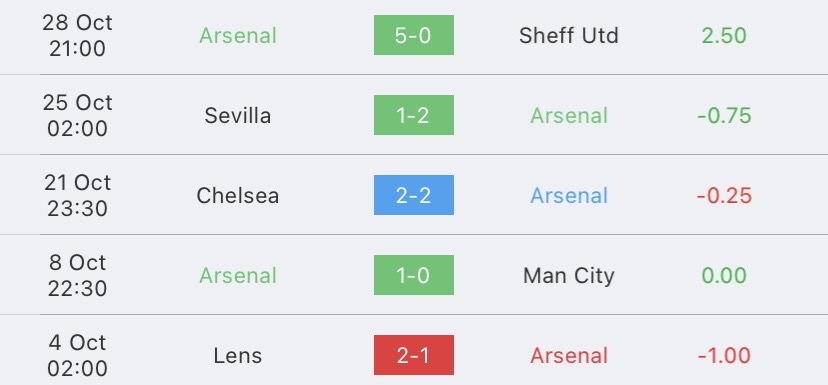Open the Lens team link
This screenshot has height=385, width=828.
238,356
